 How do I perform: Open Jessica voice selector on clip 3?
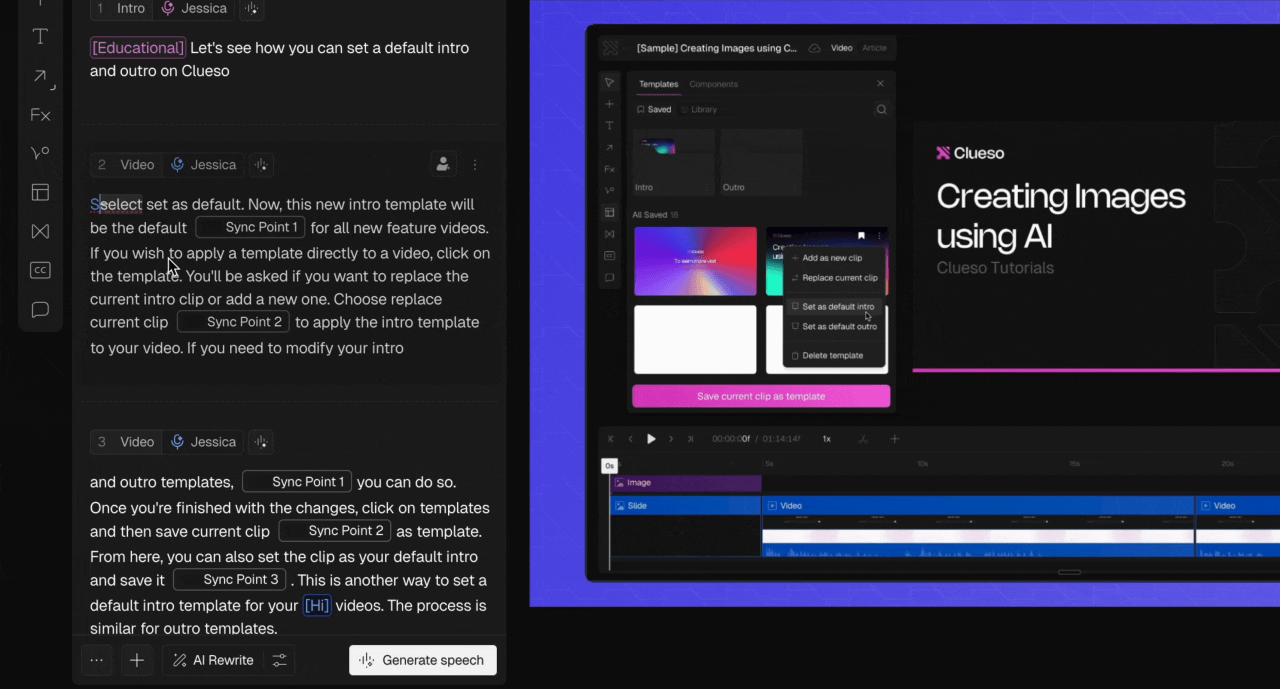coord(203,442)
